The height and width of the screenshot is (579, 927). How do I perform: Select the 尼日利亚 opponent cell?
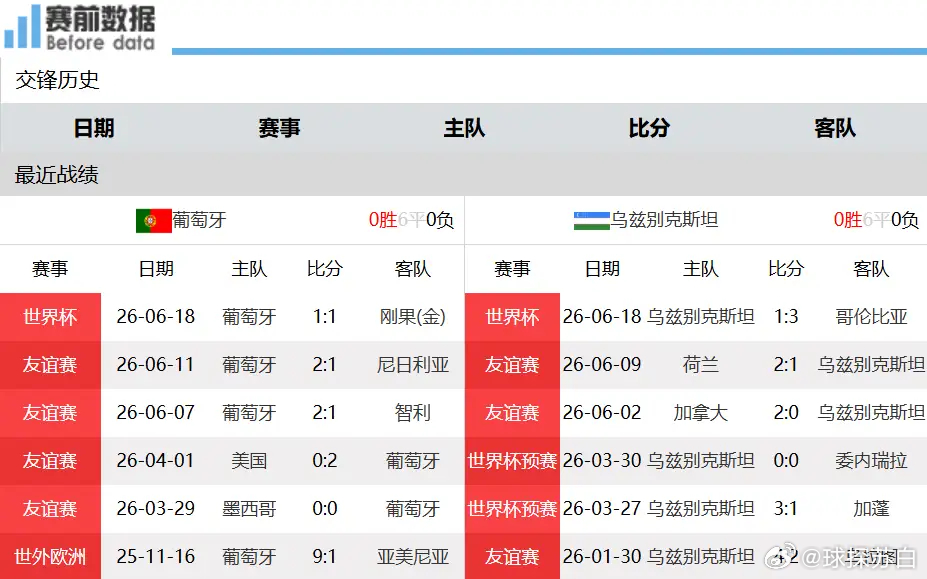point(413,365)
